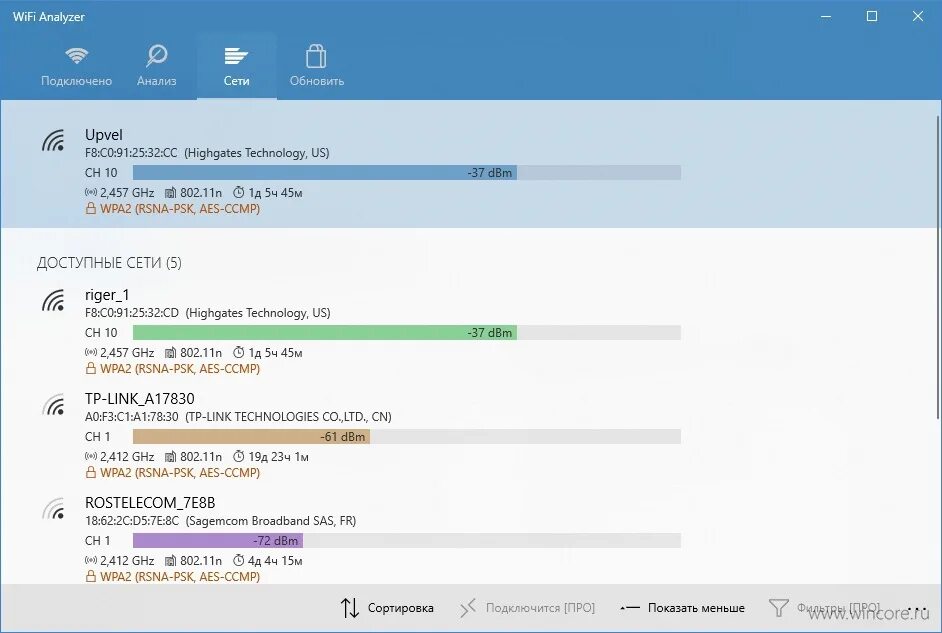Screen dimensions: 942x633
Task: Open the Фильтры [ПРО] filter button
Action: (825, 608)
